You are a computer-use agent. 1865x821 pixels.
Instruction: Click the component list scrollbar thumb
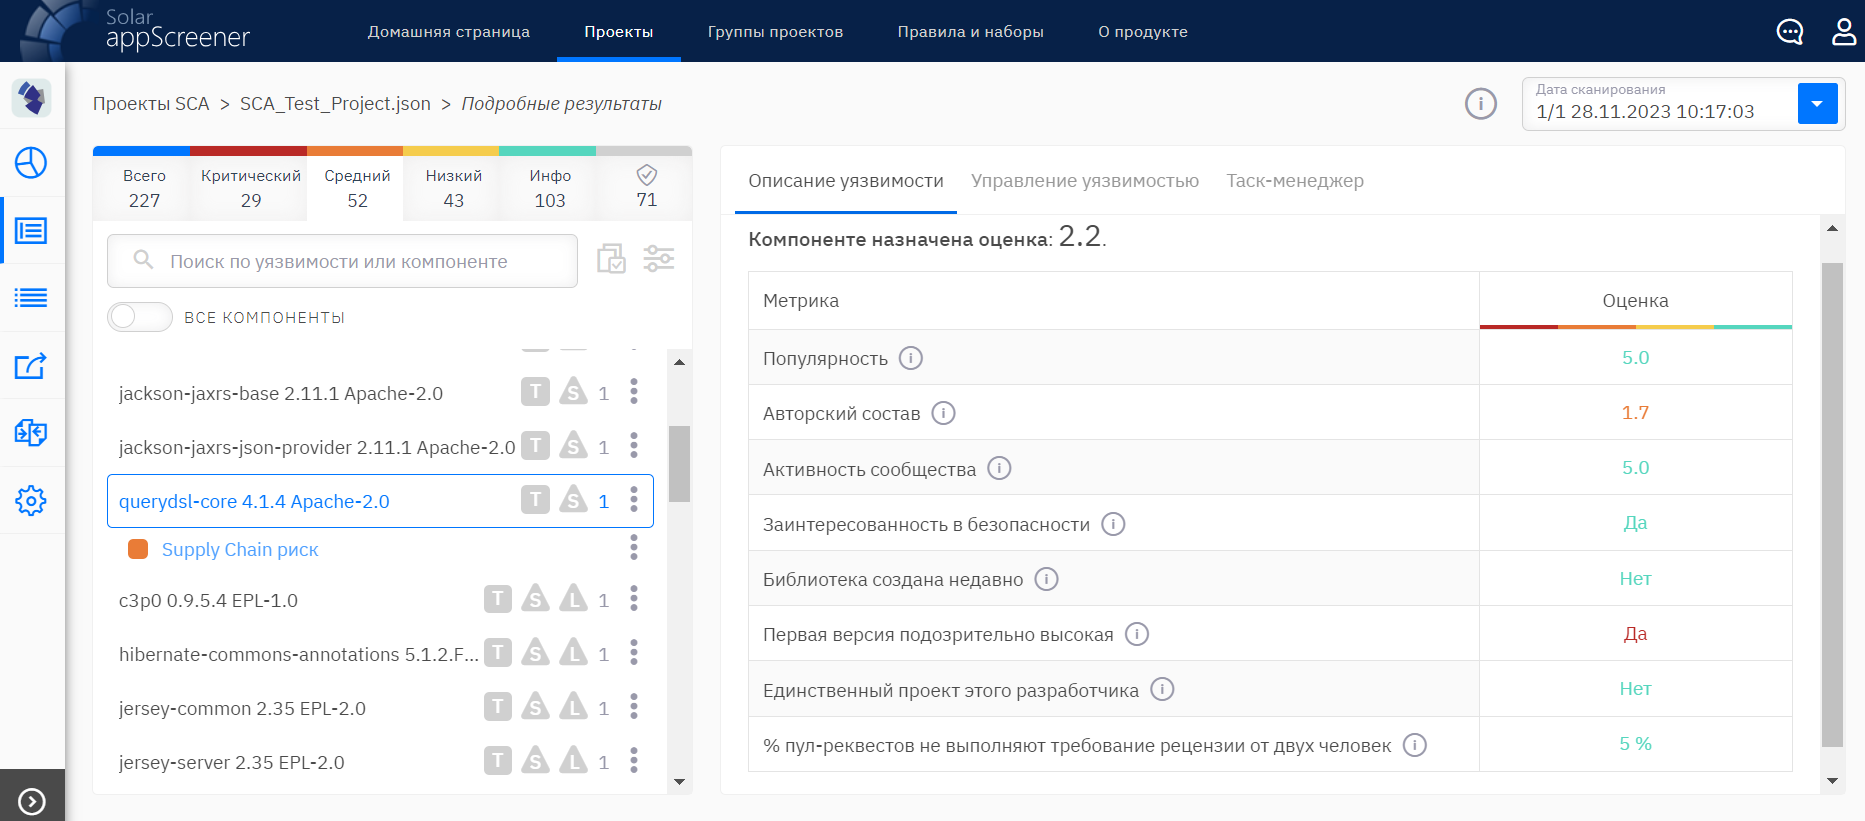679,464
